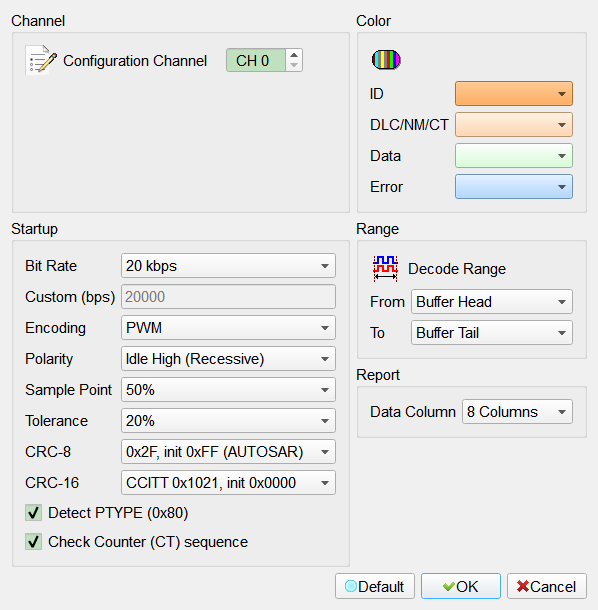Decrement the CH 0 channel spinner down
Screen dimensions: 598x610
coord(294,65)
